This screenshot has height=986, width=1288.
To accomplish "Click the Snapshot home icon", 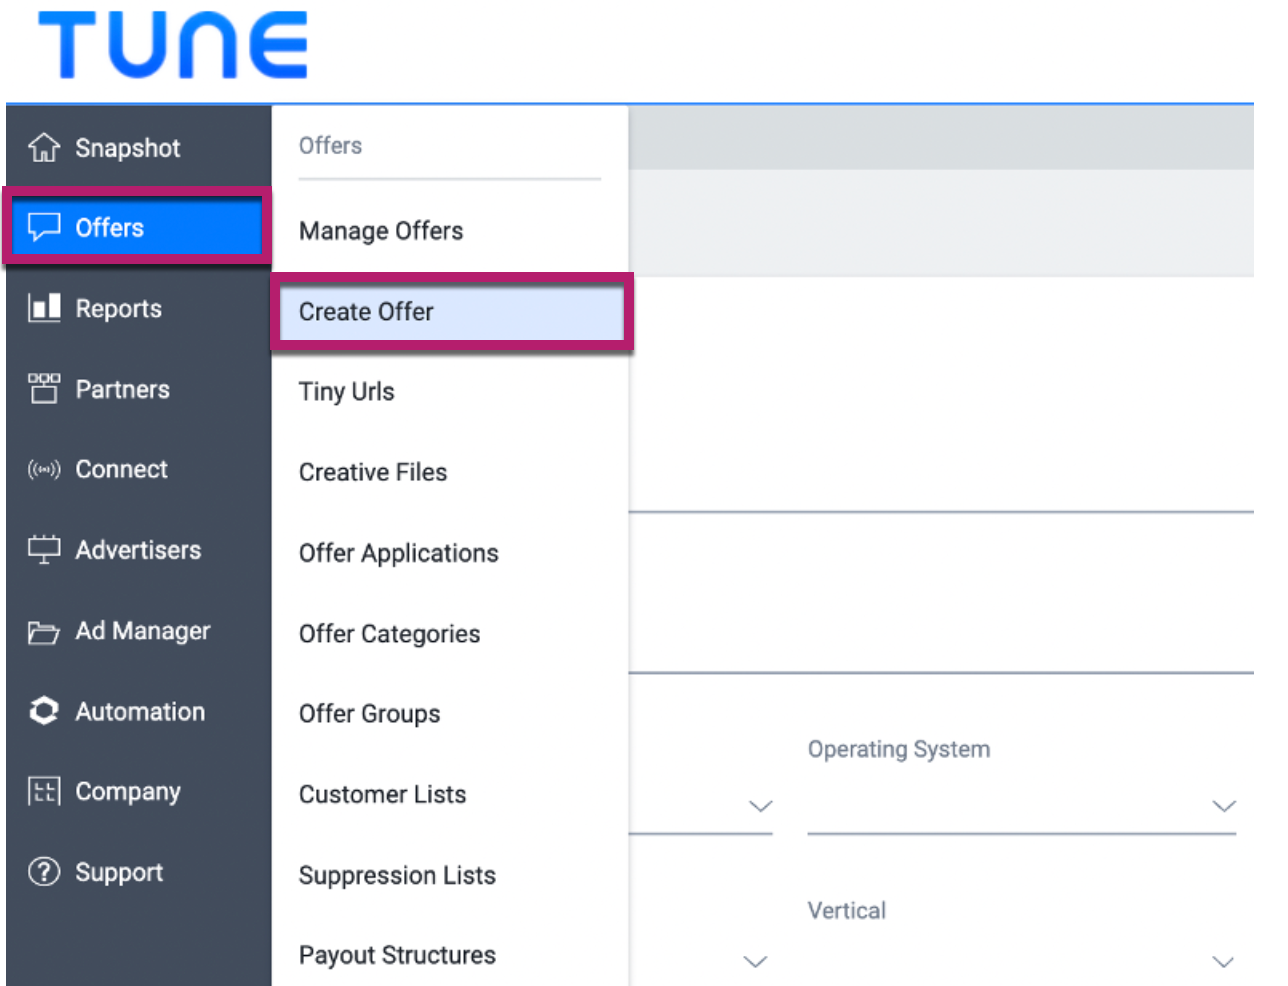I will 44,147.
